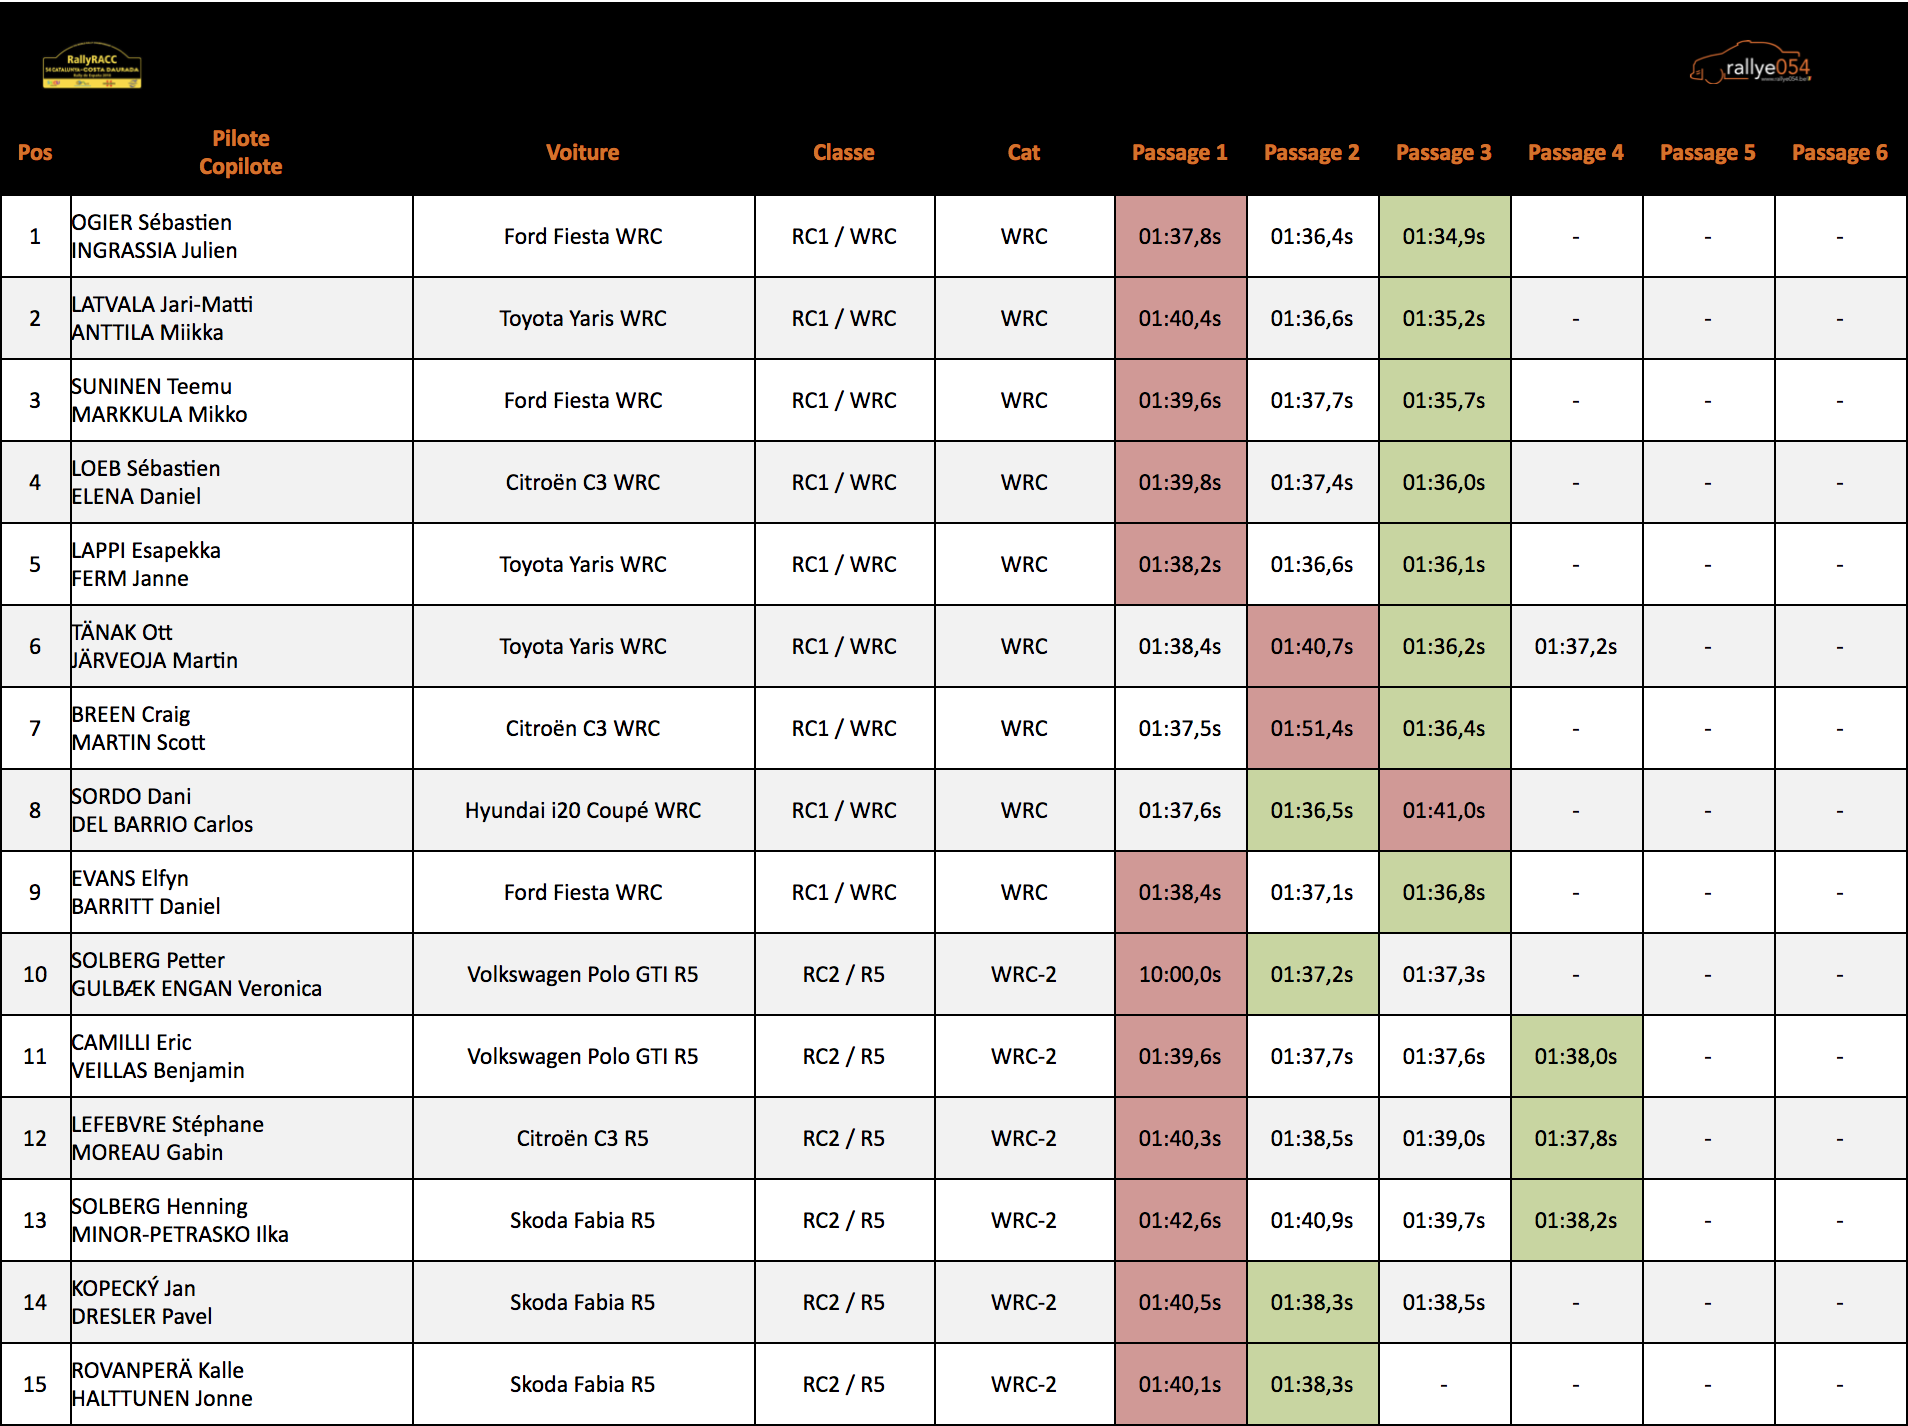
Task: Click SOLBERG Petter driver cell
Action: 241,975
